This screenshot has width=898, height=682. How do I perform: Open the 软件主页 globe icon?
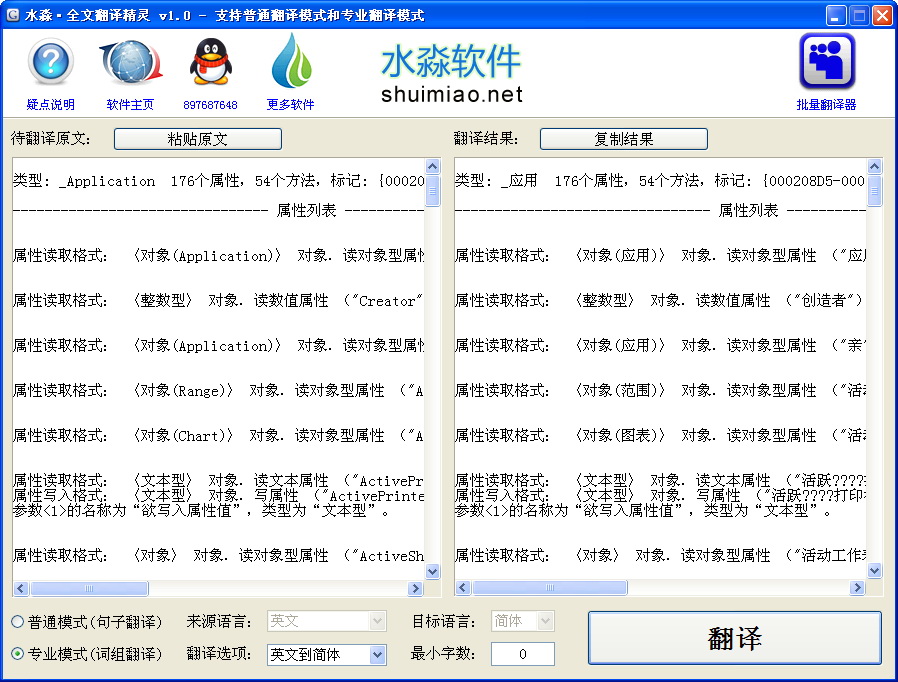131,62
